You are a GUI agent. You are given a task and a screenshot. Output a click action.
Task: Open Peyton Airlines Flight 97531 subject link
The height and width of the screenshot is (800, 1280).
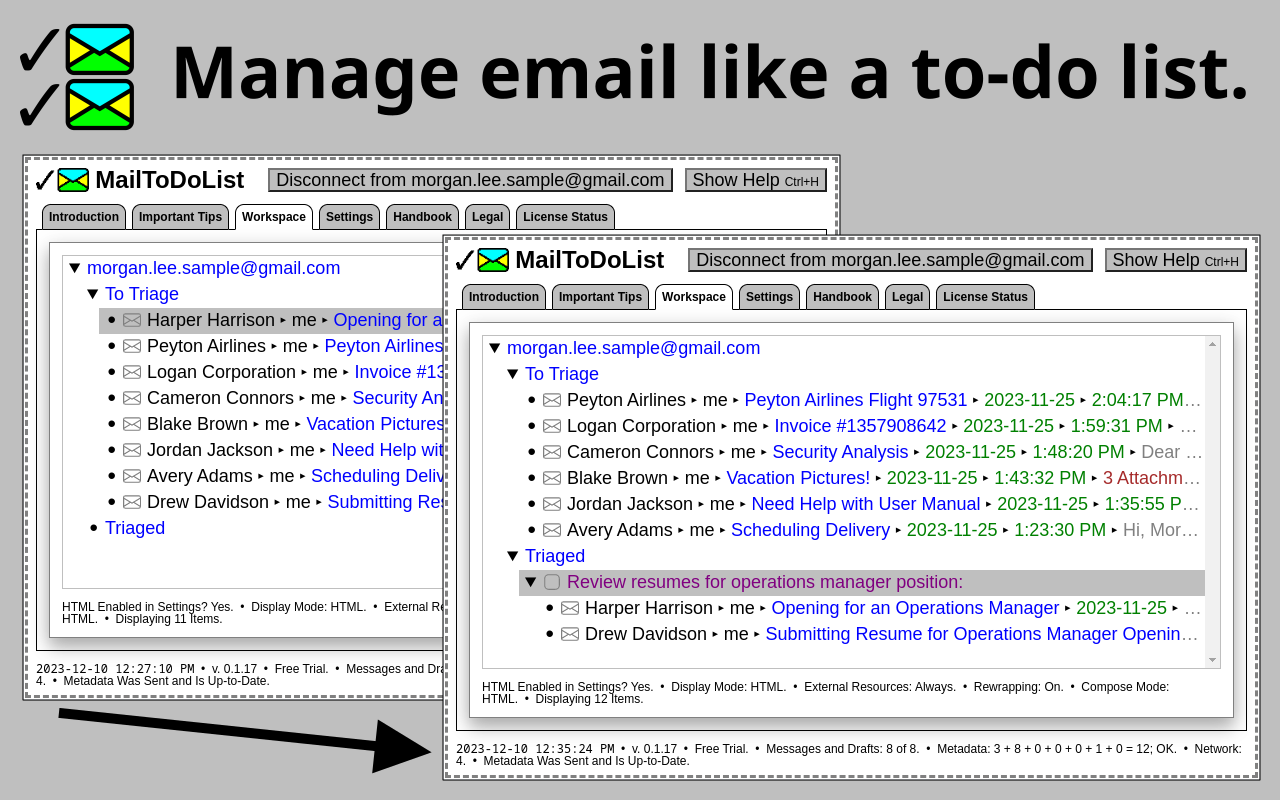point(856,400)
